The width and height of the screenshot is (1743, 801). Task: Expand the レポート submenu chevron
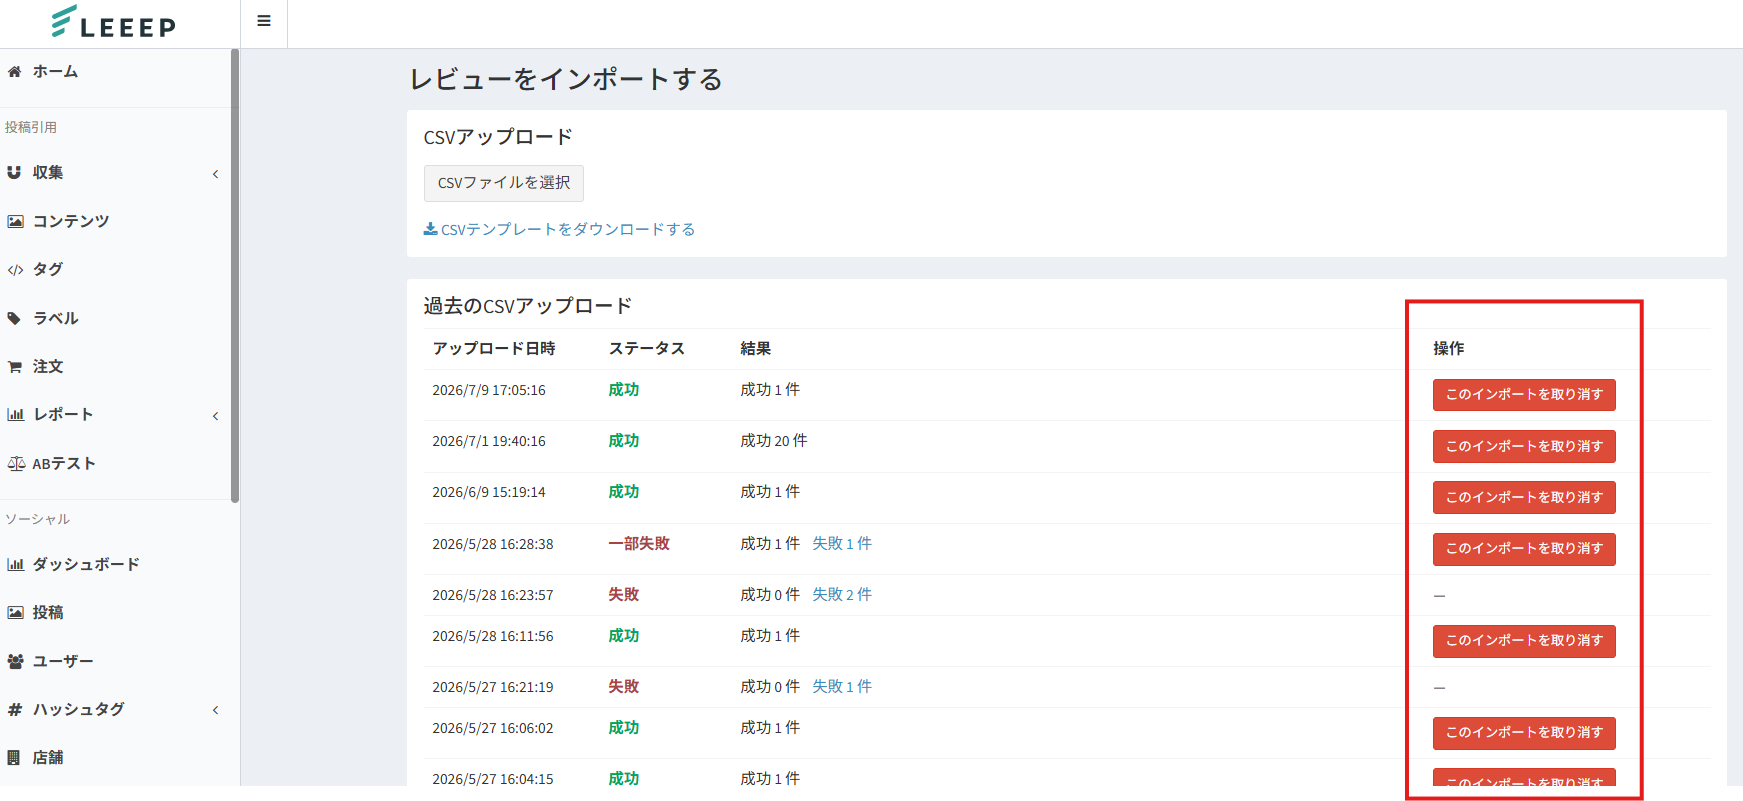click(x=215, y=416)
